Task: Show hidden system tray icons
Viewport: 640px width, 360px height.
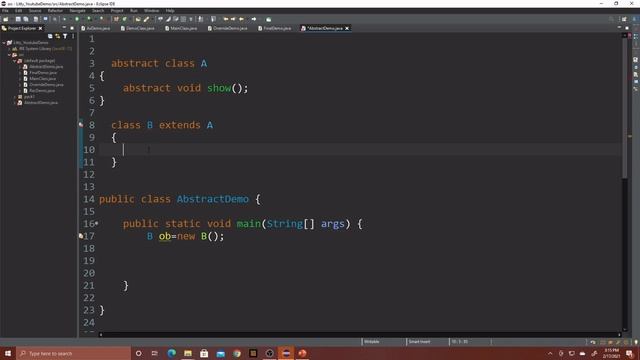Action: tap(550, 353)
